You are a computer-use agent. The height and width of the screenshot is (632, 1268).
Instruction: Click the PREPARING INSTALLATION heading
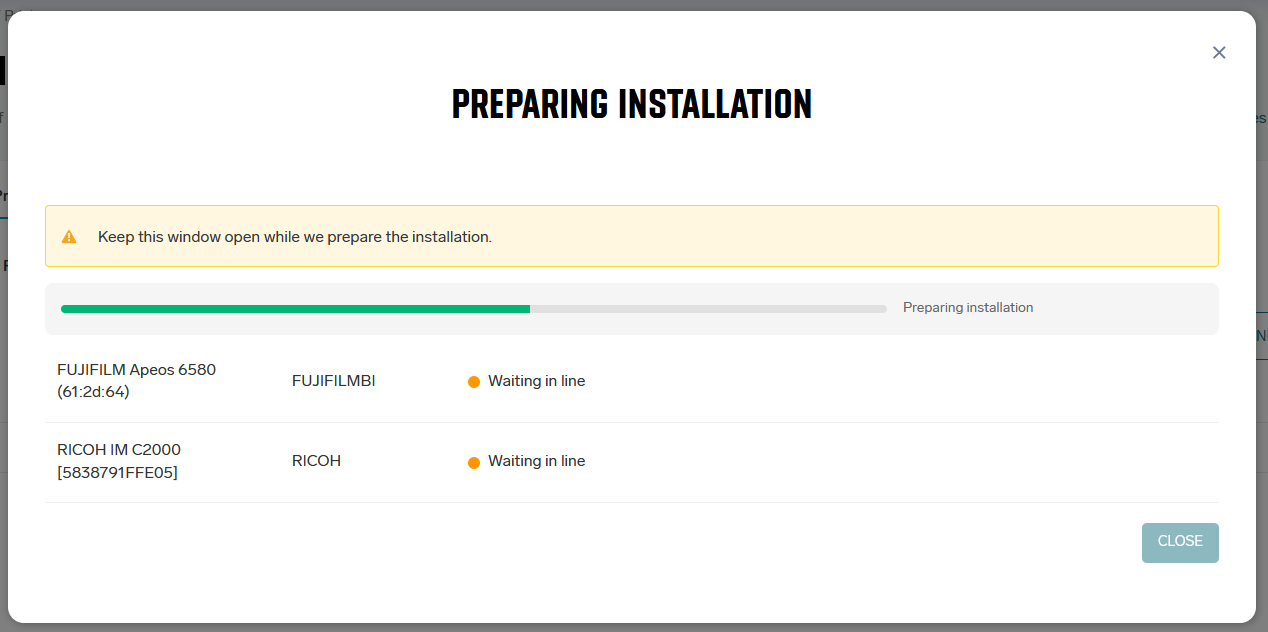(x=632, y=104)
